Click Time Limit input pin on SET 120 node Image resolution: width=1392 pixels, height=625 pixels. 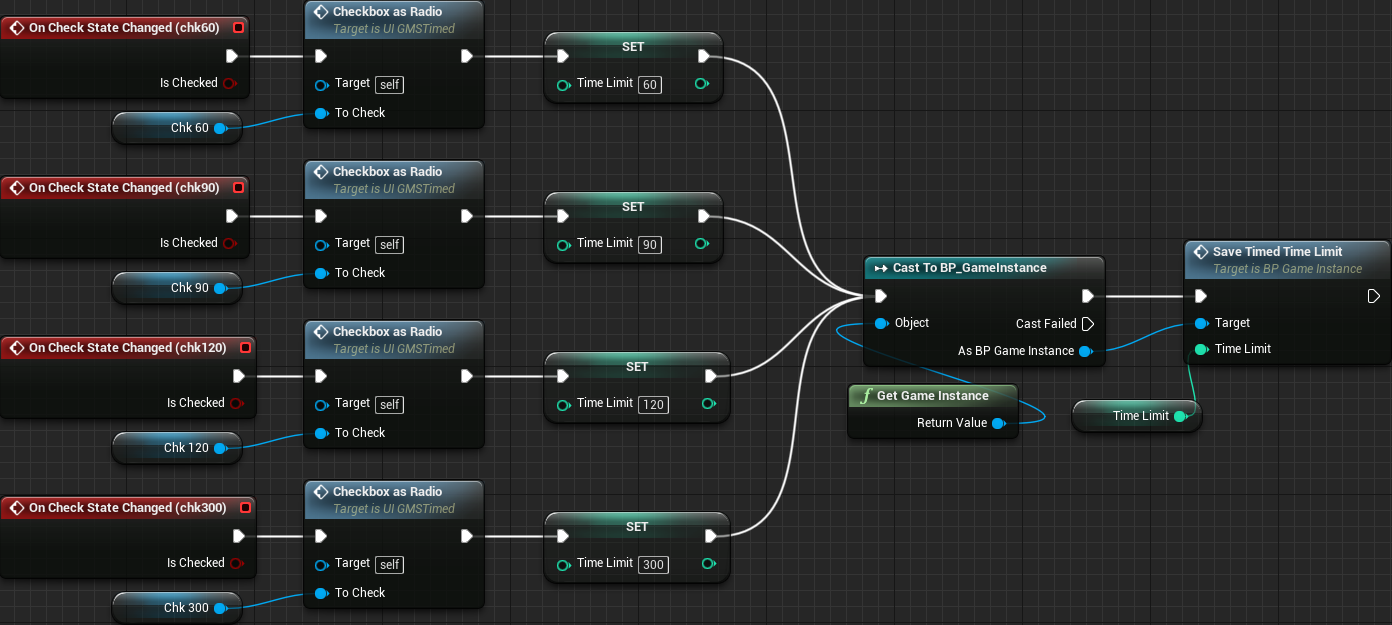click(563, 403)
